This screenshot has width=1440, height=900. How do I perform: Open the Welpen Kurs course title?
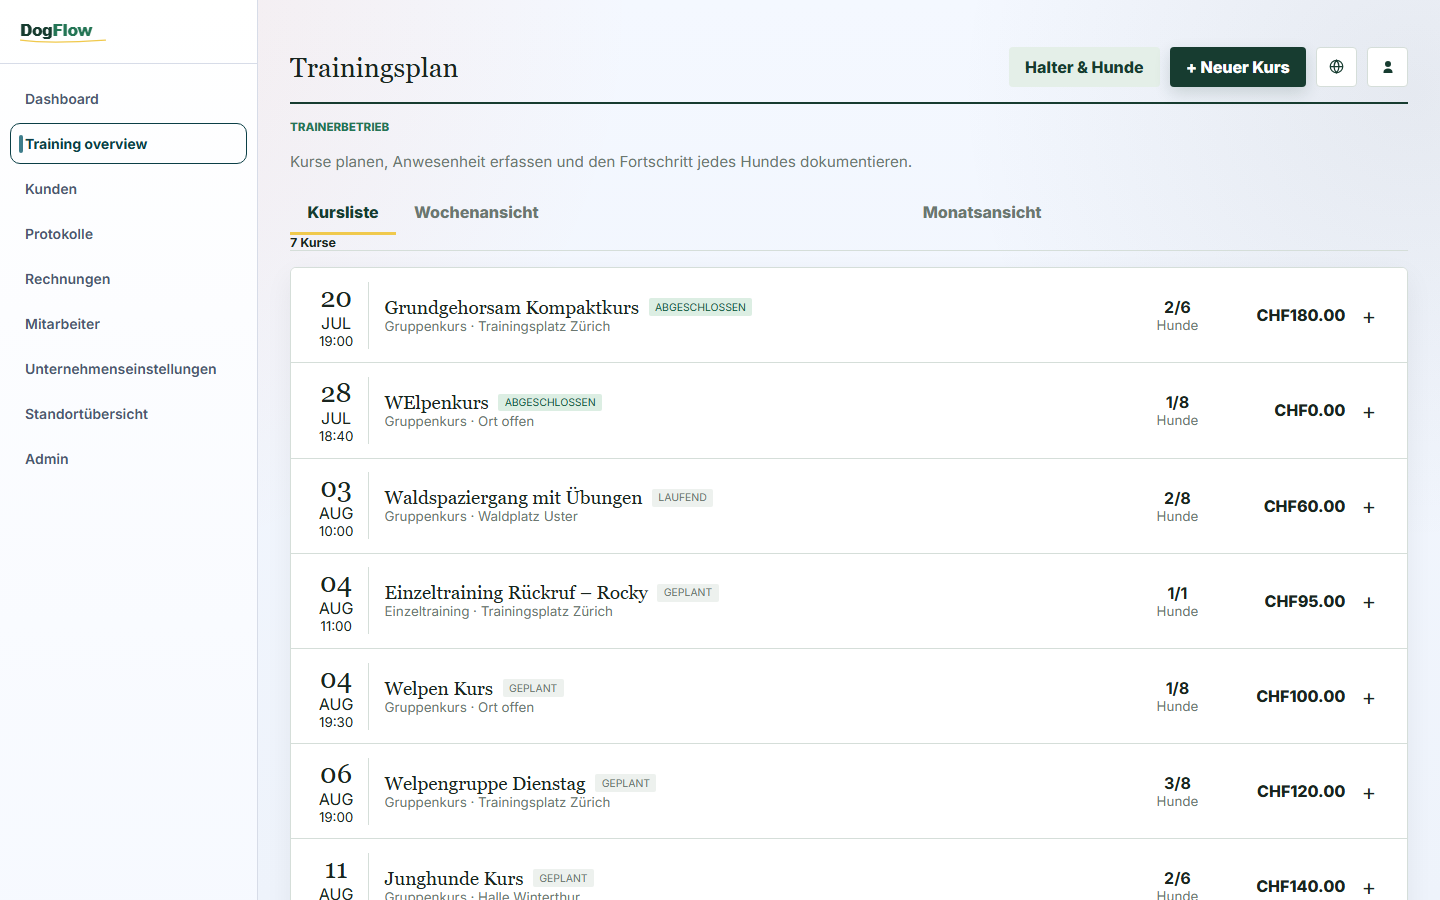pos(438,688)
